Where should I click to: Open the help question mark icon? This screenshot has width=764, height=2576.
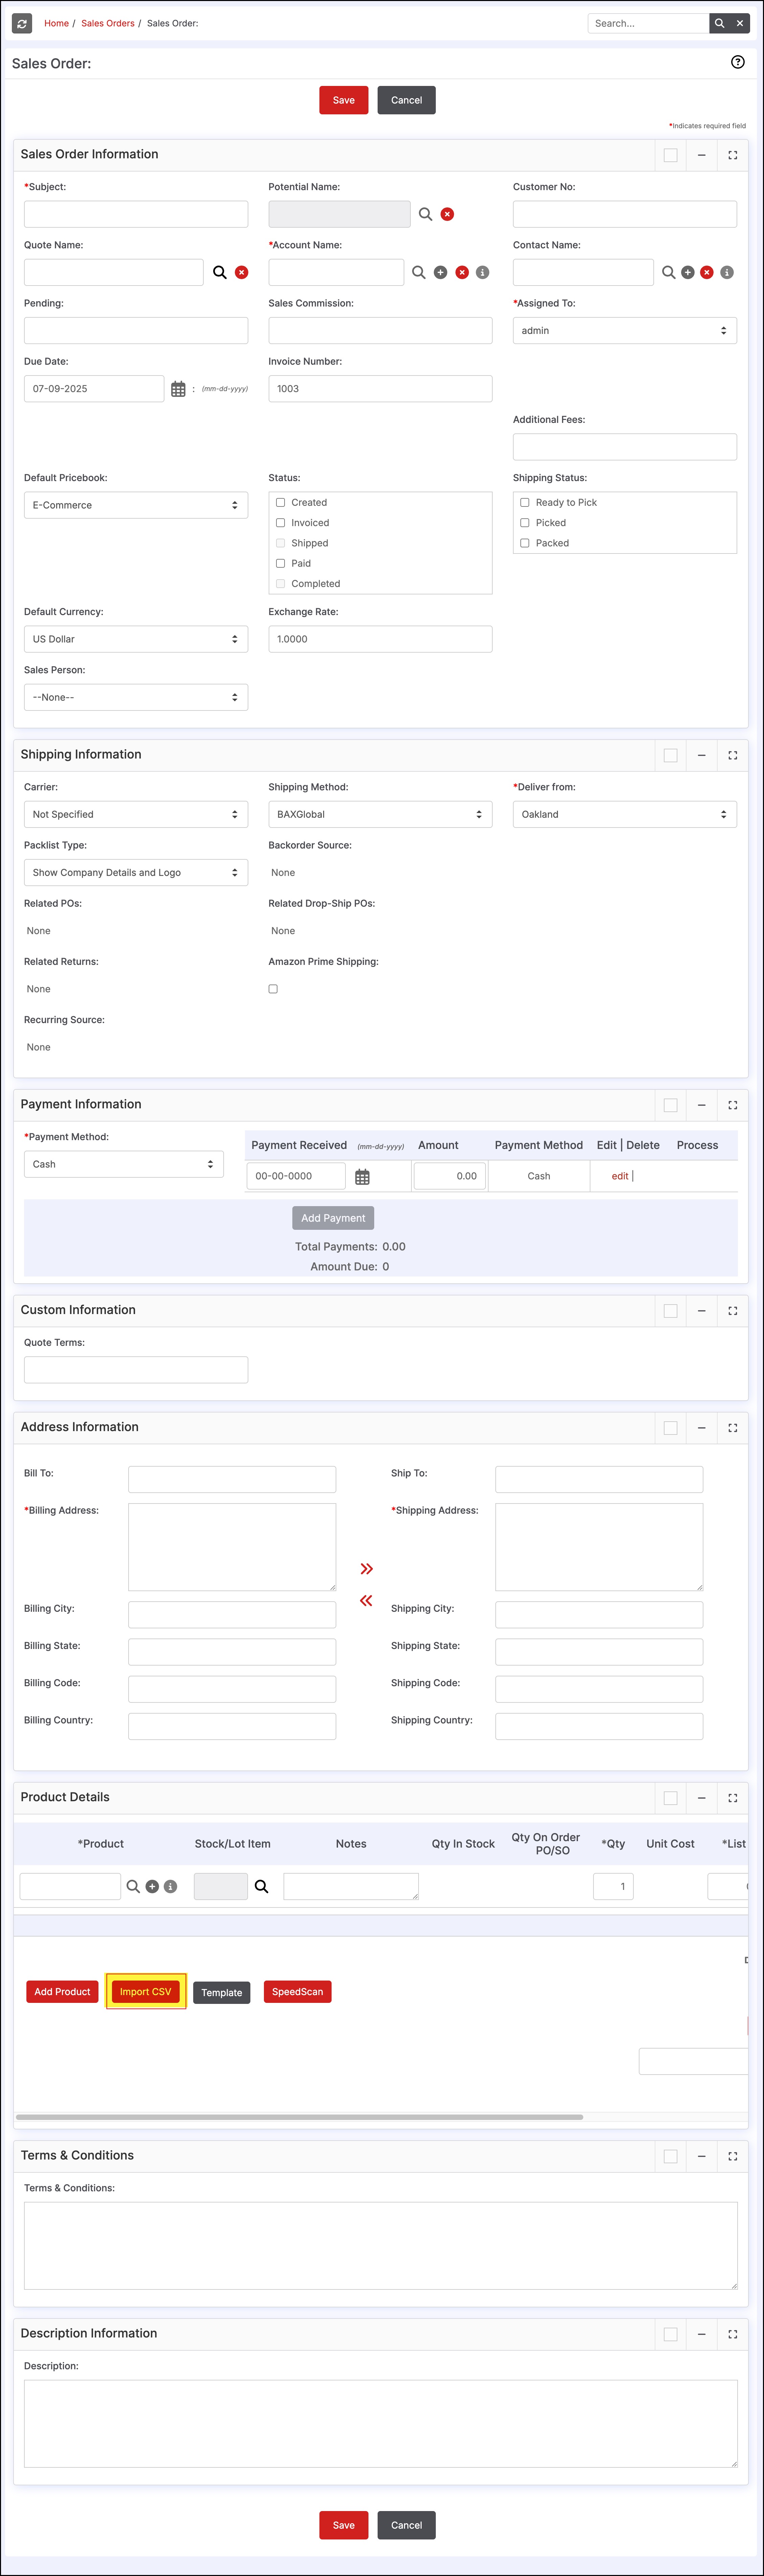tap(738, 62)
